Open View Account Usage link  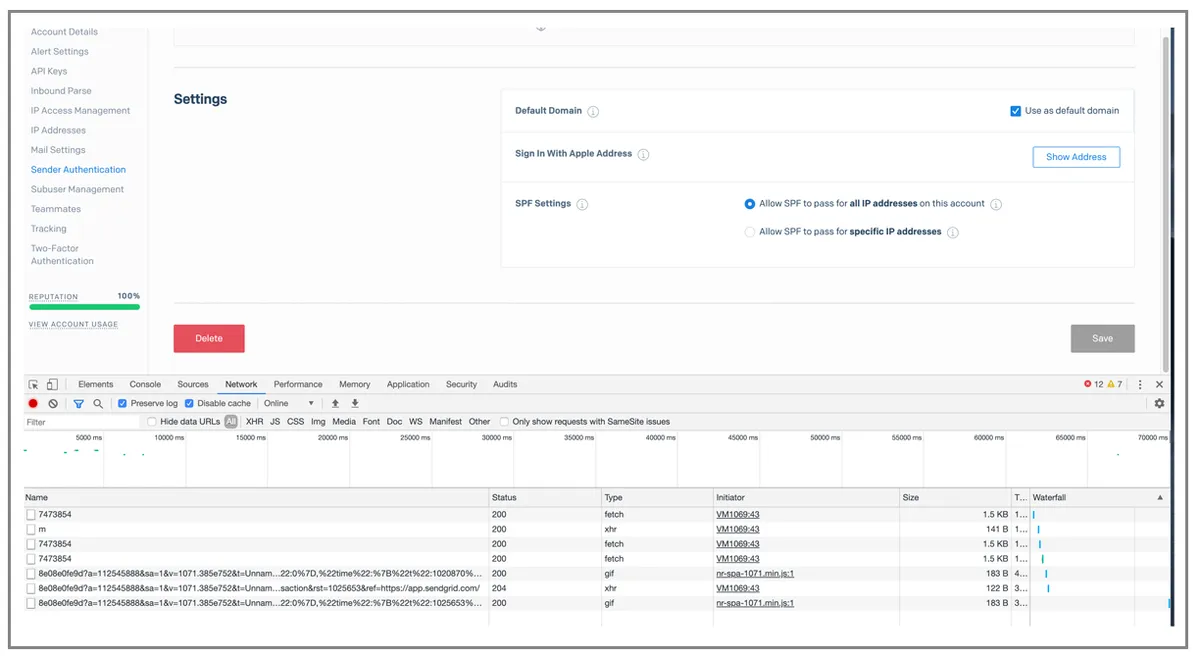click(73, 325)
